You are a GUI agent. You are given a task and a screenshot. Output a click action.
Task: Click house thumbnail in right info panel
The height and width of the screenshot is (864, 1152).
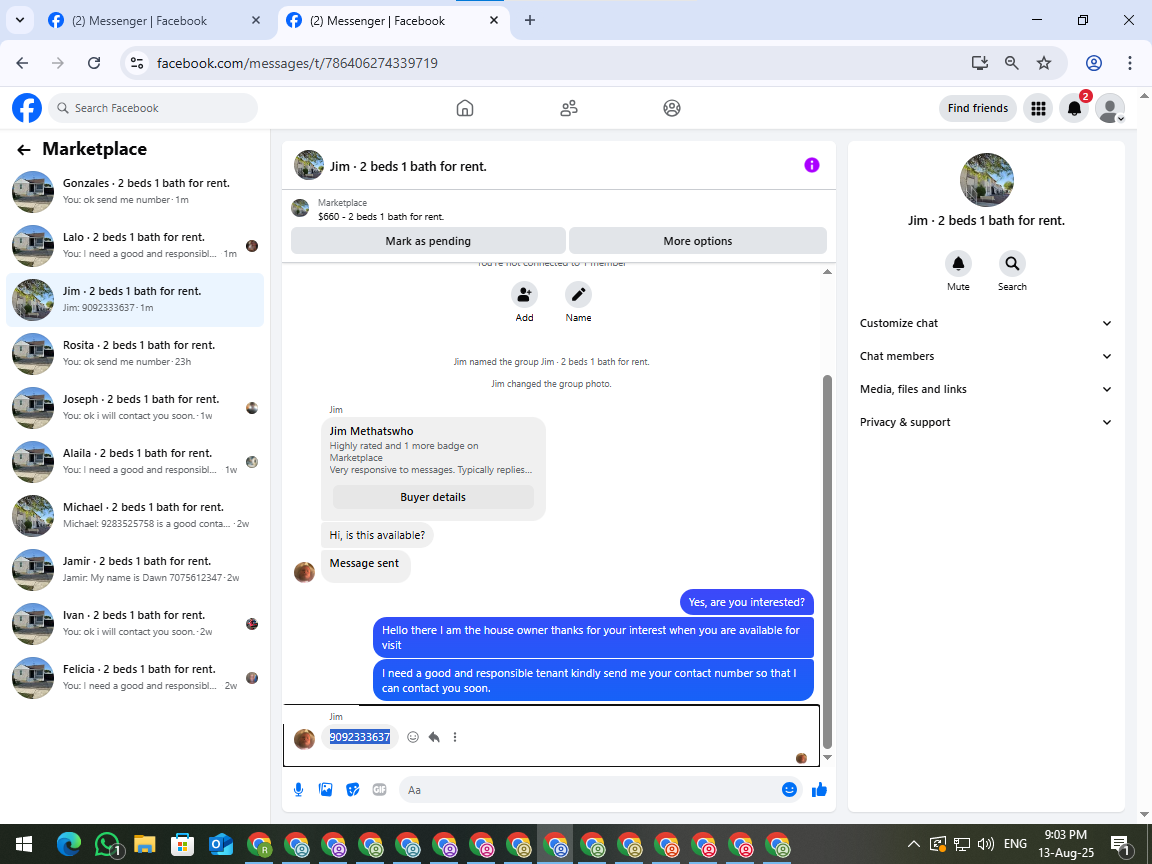986,180
